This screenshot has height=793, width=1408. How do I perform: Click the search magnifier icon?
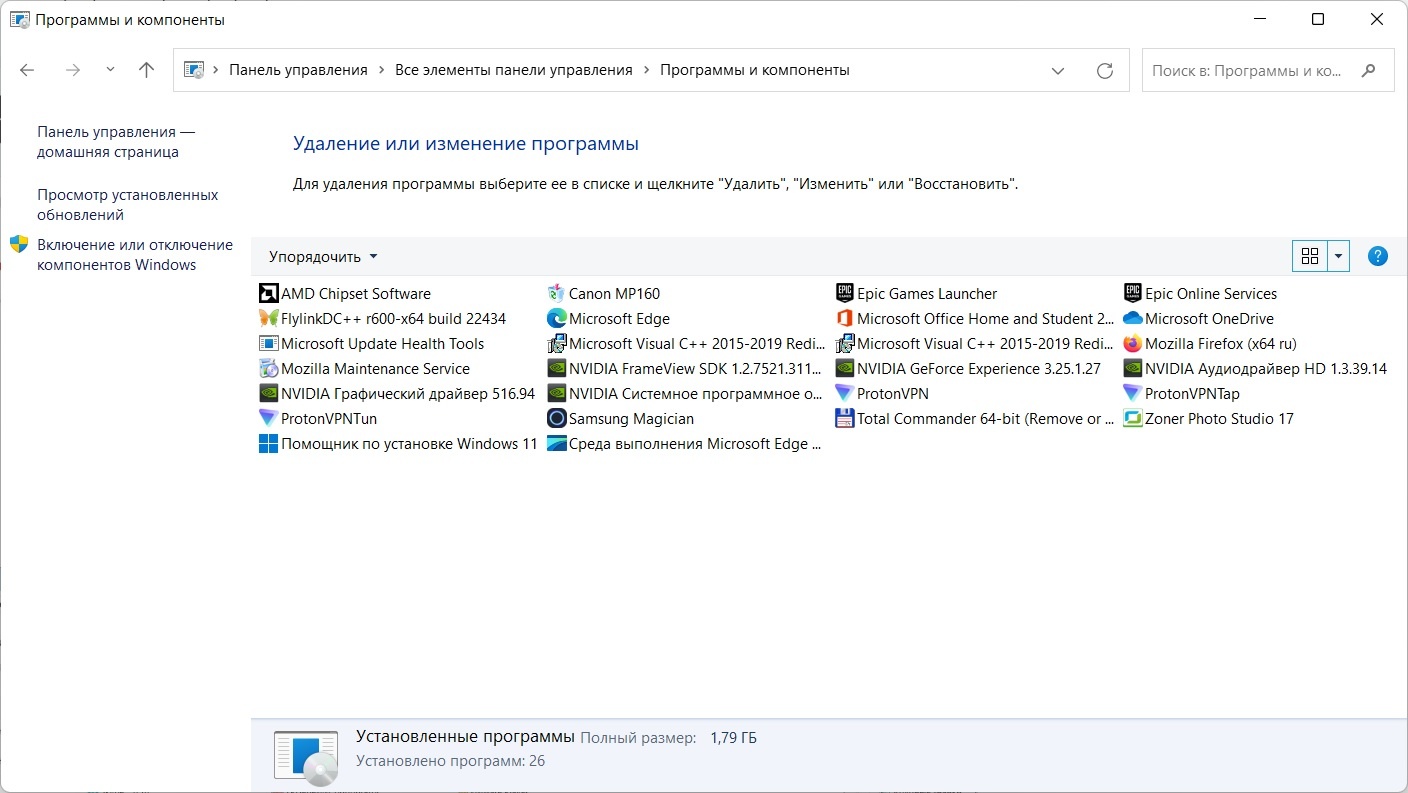(x=1369, y=70)
